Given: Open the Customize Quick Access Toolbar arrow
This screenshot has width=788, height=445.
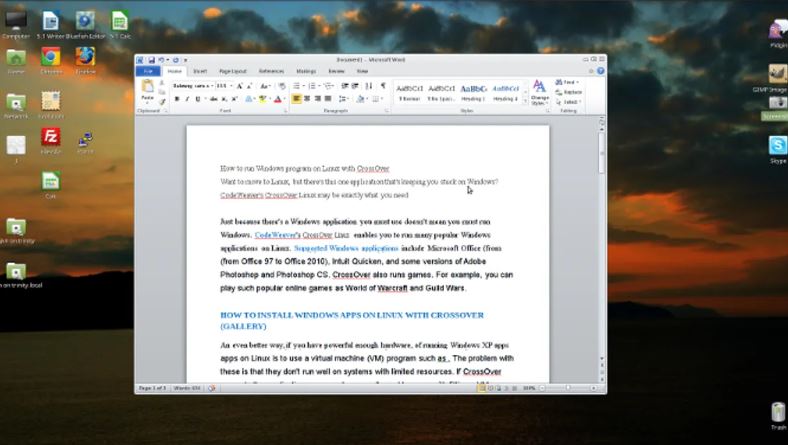Looking at the screenshot, I should tap(185, 60).
